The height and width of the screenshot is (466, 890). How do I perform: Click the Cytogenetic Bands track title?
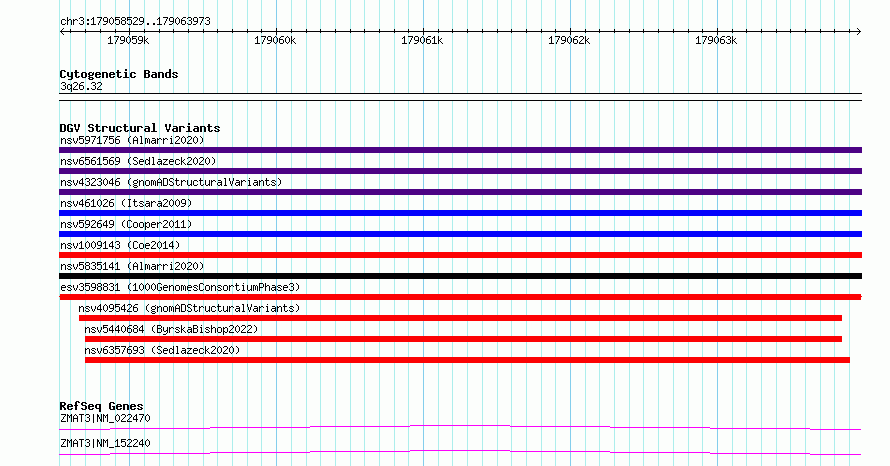click(119, 74)
